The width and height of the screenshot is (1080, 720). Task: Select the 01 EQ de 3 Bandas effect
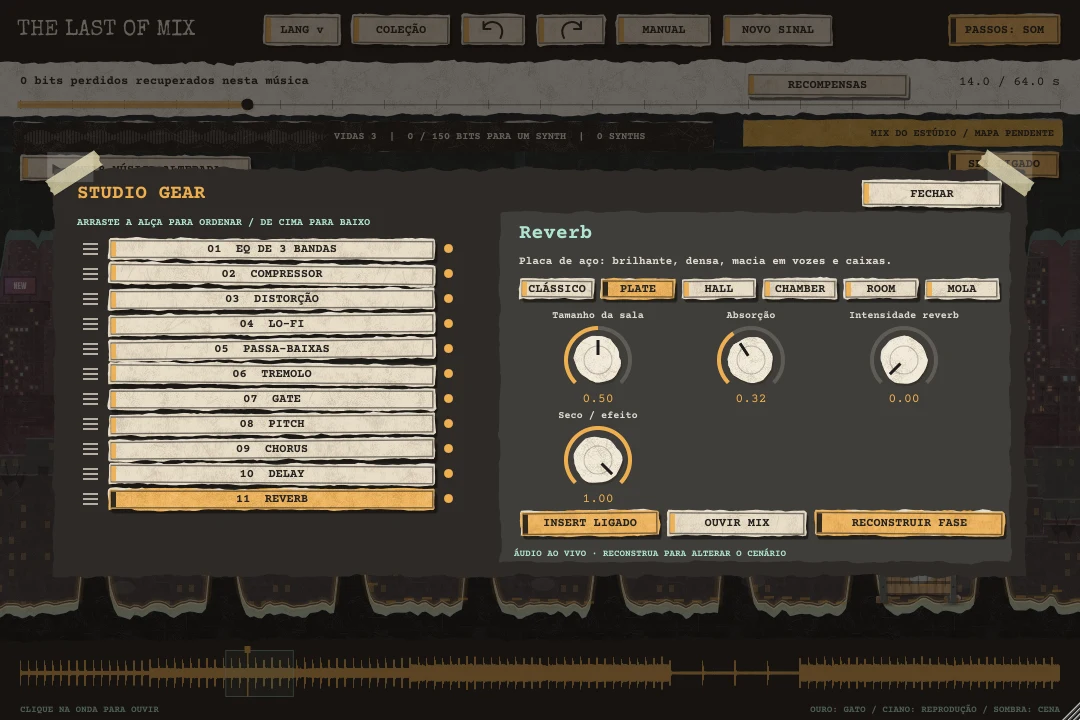click(272, 249)
